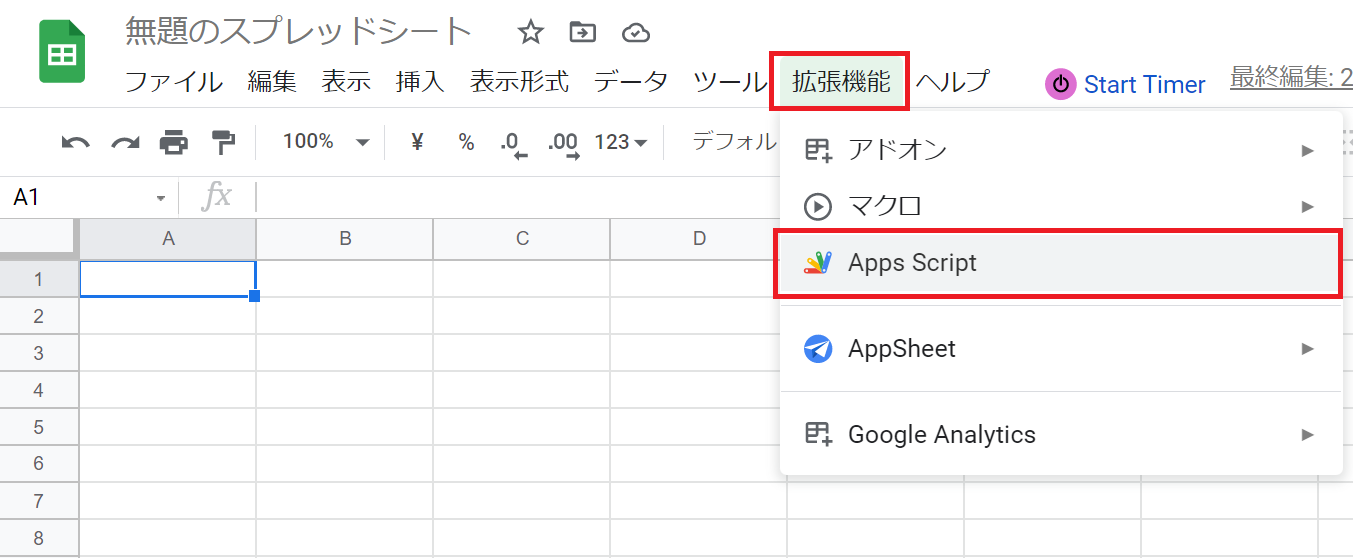Click the undo arrow icon
1353x558 pixels.
pos(75,143)
